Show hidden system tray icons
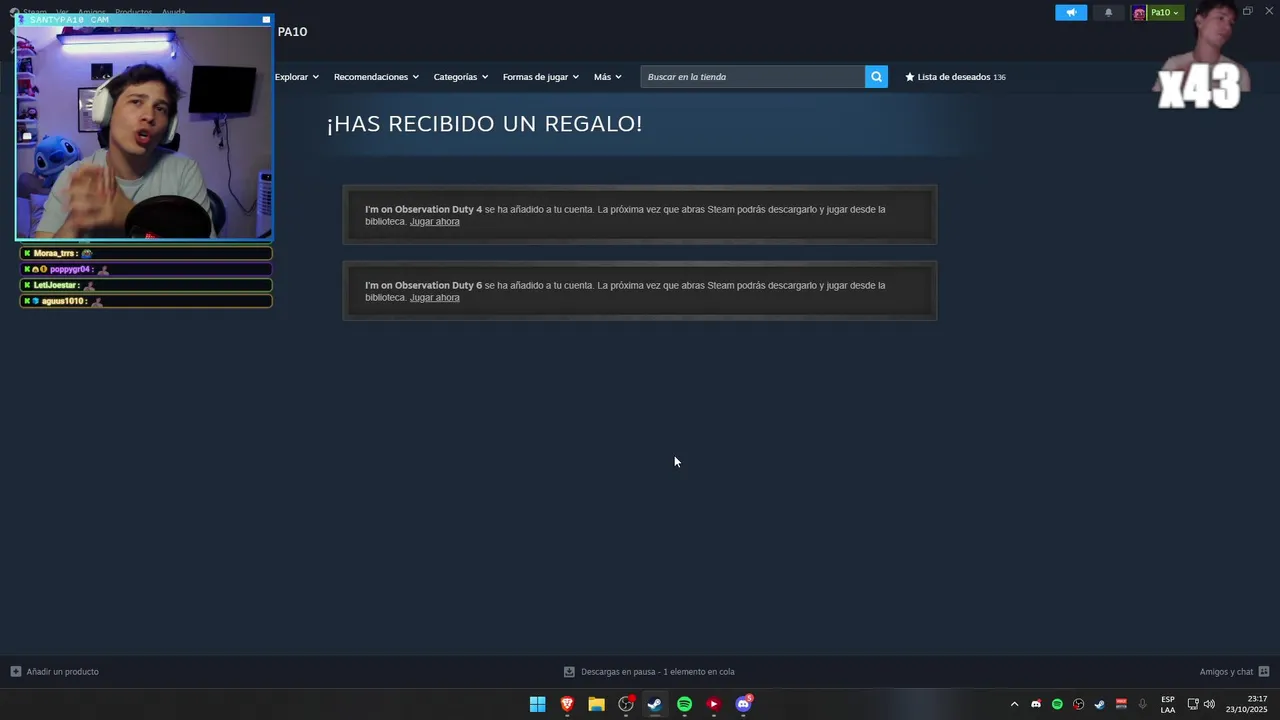Image resolution: width=1280 pixels, height=720 pixels. coord(1014,704)
